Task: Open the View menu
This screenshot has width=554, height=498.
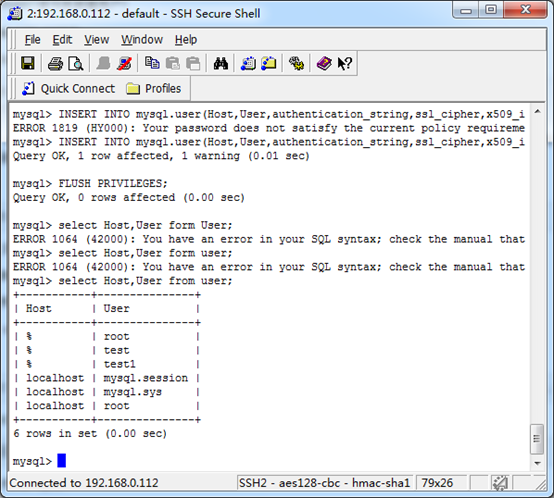Action: pos(96,40)
